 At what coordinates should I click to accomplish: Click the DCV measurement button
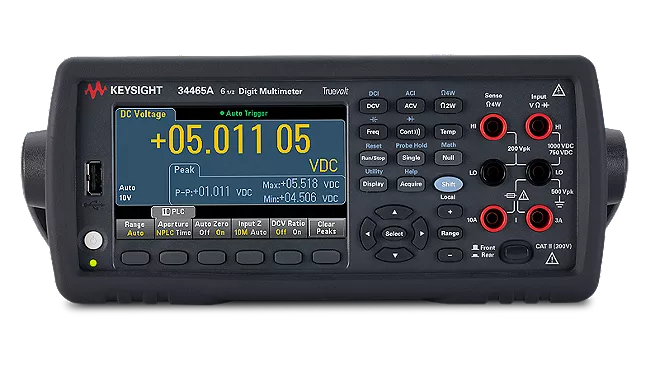click(x=373, y=106)
